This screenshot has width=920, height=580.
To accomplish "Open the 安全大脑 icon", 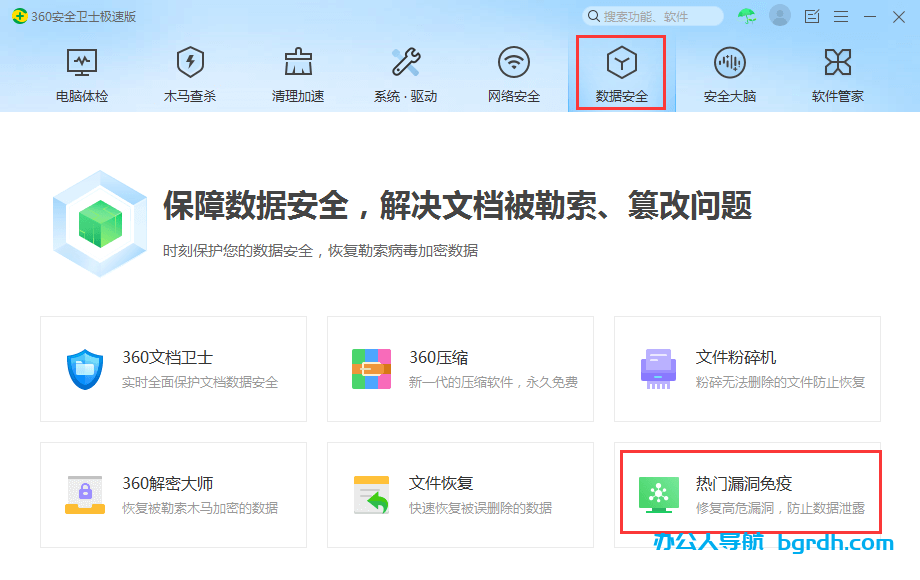I will [x=729, y=62].
